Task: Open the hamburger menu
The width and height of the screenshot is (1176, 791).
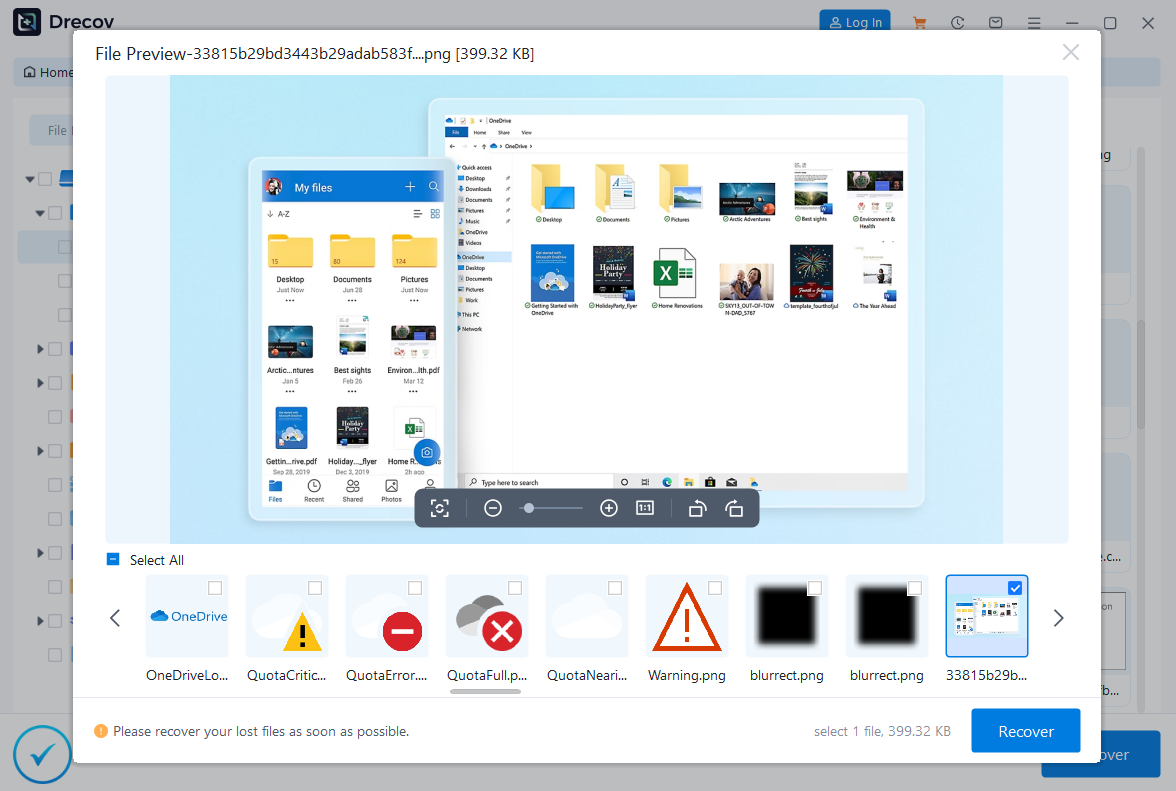Action: click(x=1034, y=21)
